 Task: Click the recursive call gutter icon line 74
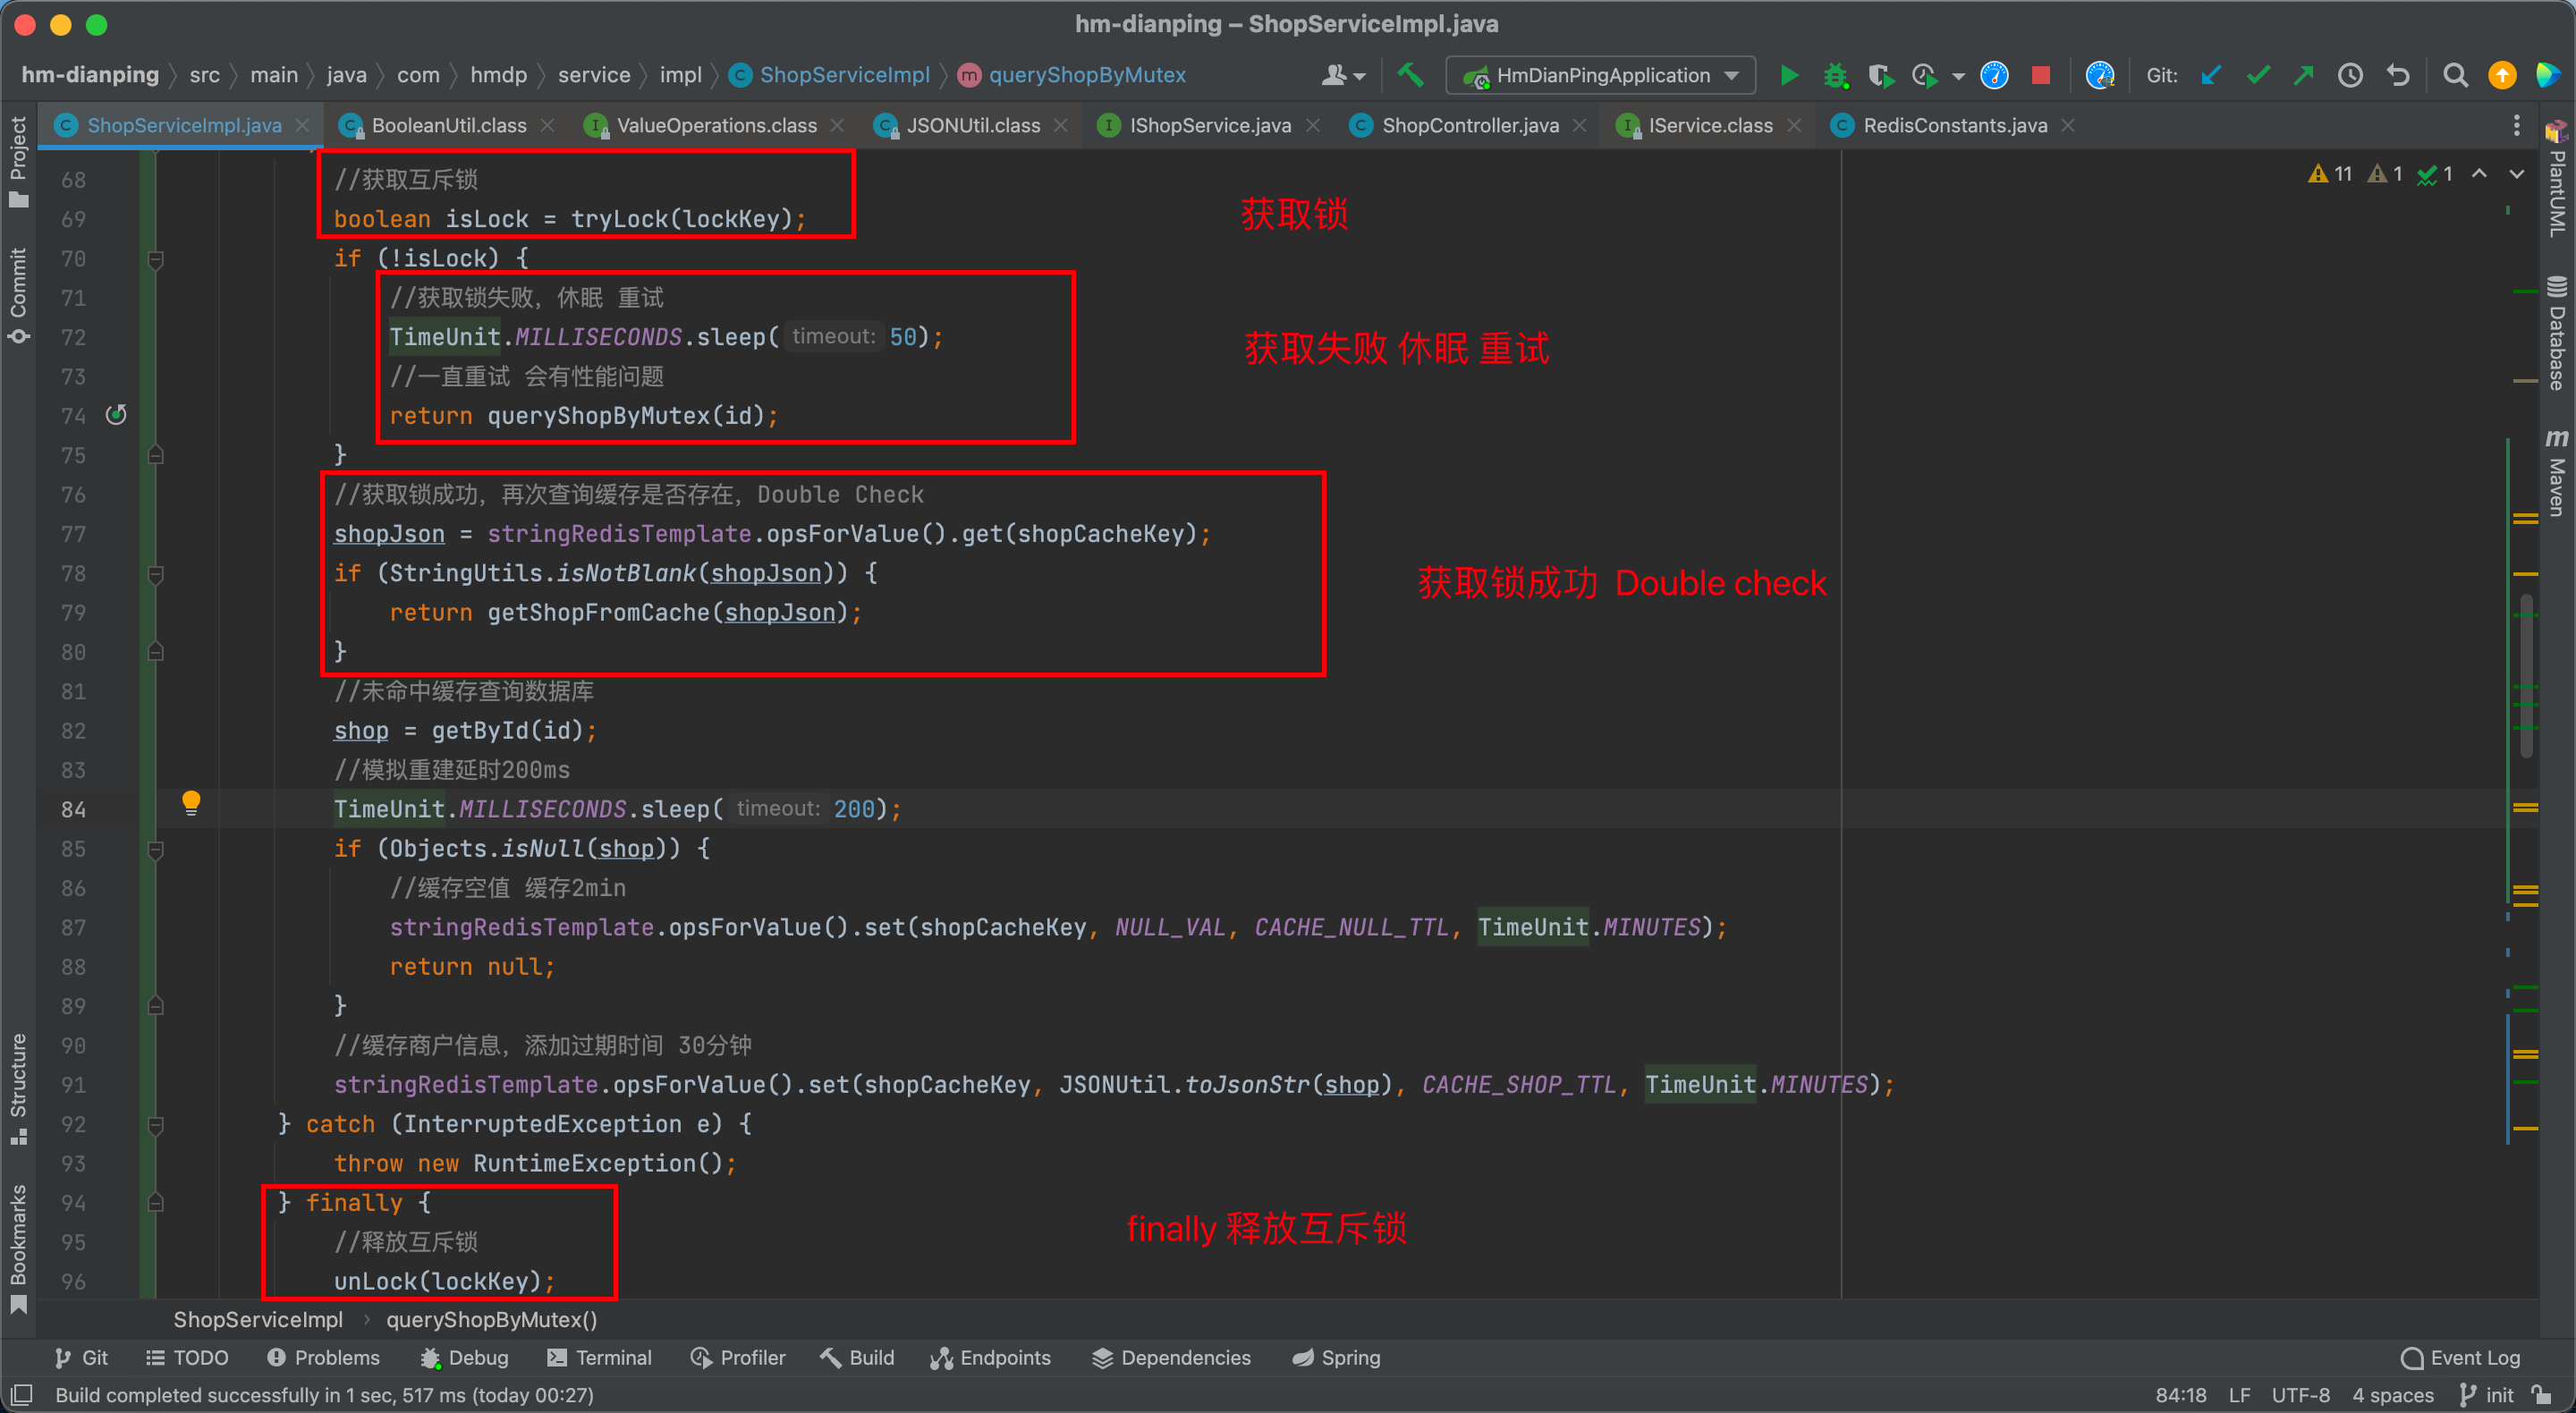click(x=116, y=414)
